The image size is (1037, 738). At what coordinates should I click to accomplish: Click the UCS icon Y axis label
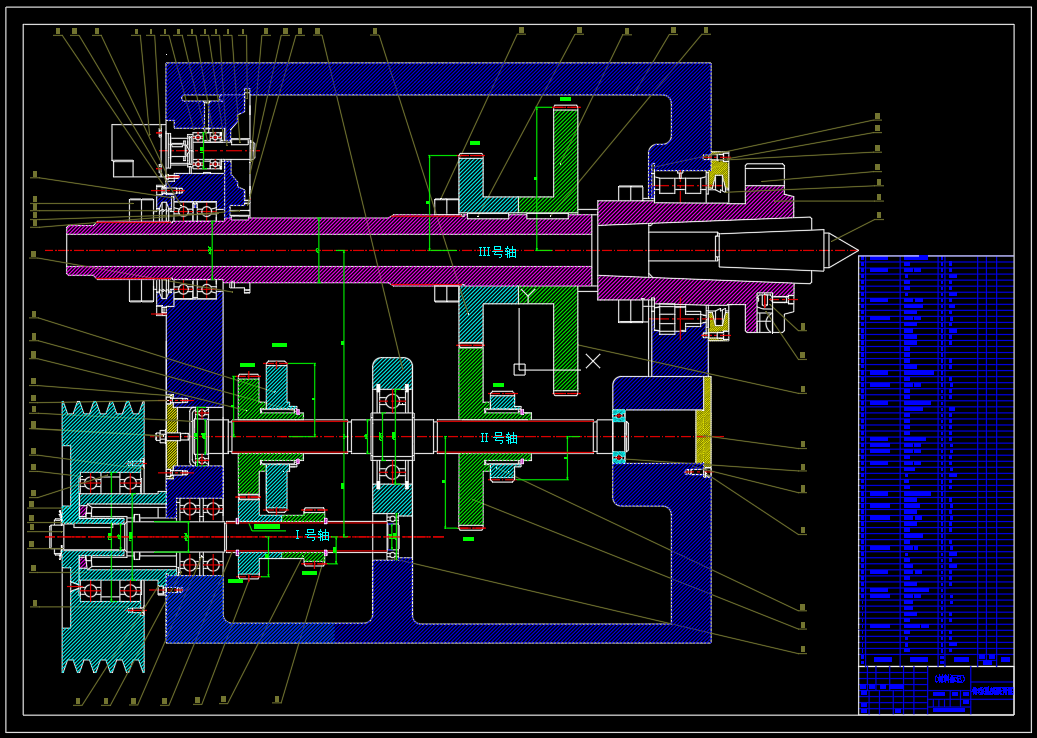click(x=527, y=296)
